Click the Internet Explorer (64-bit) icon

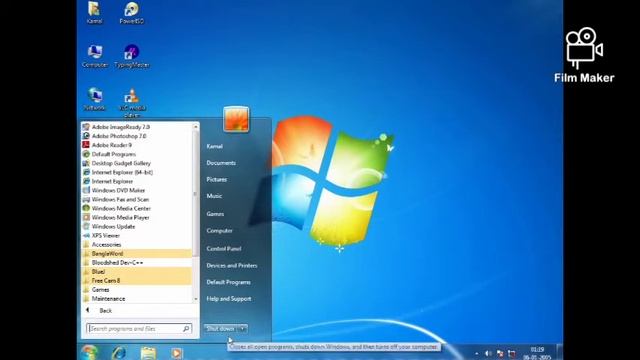click(x=86, y=172)
